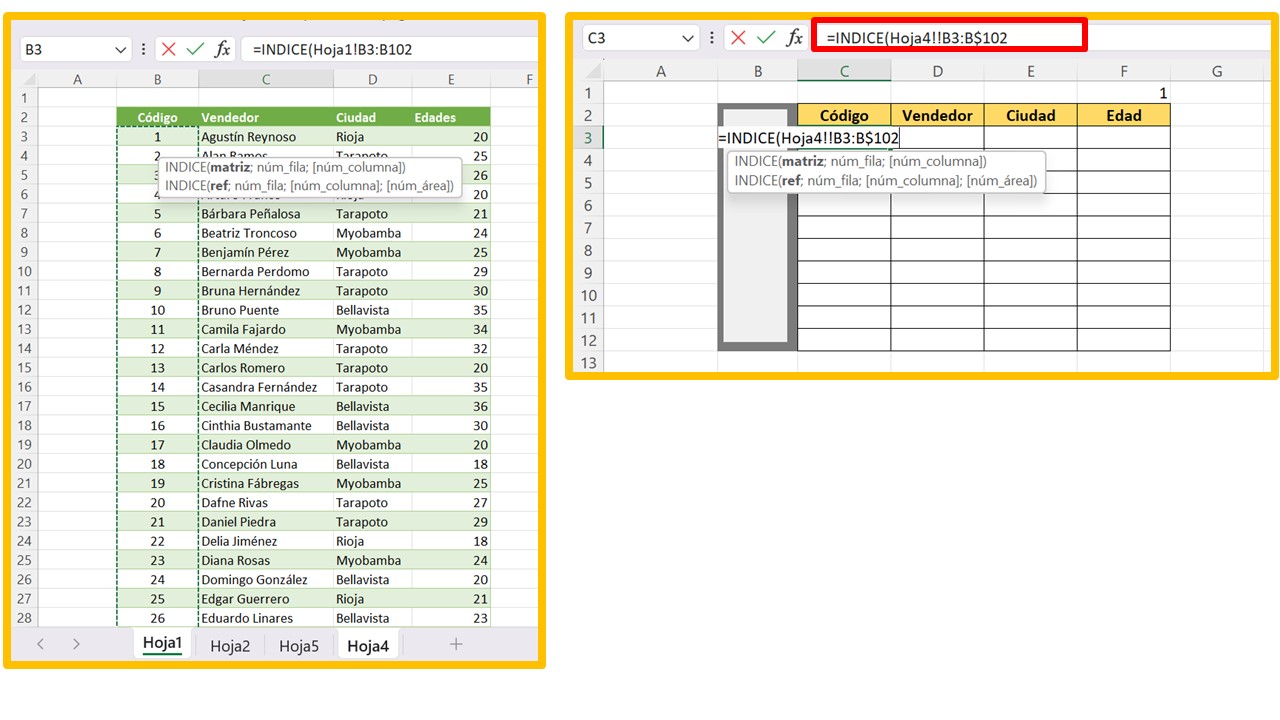Return to the Hoja1 sheet tab
The image size is (1280, 720).
coord(161,645)
